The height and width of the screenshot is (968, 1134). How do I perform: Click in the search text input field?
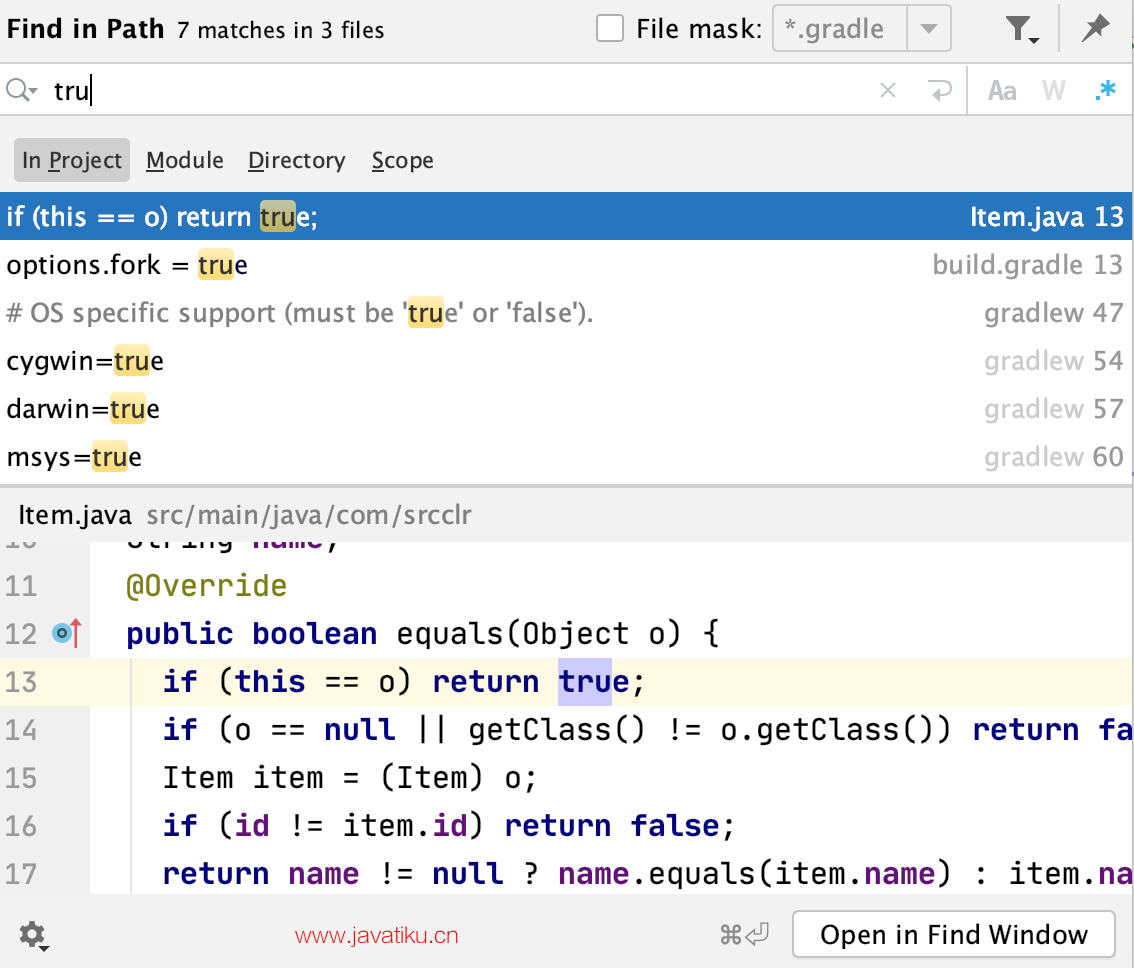click(x=450, y=91)
